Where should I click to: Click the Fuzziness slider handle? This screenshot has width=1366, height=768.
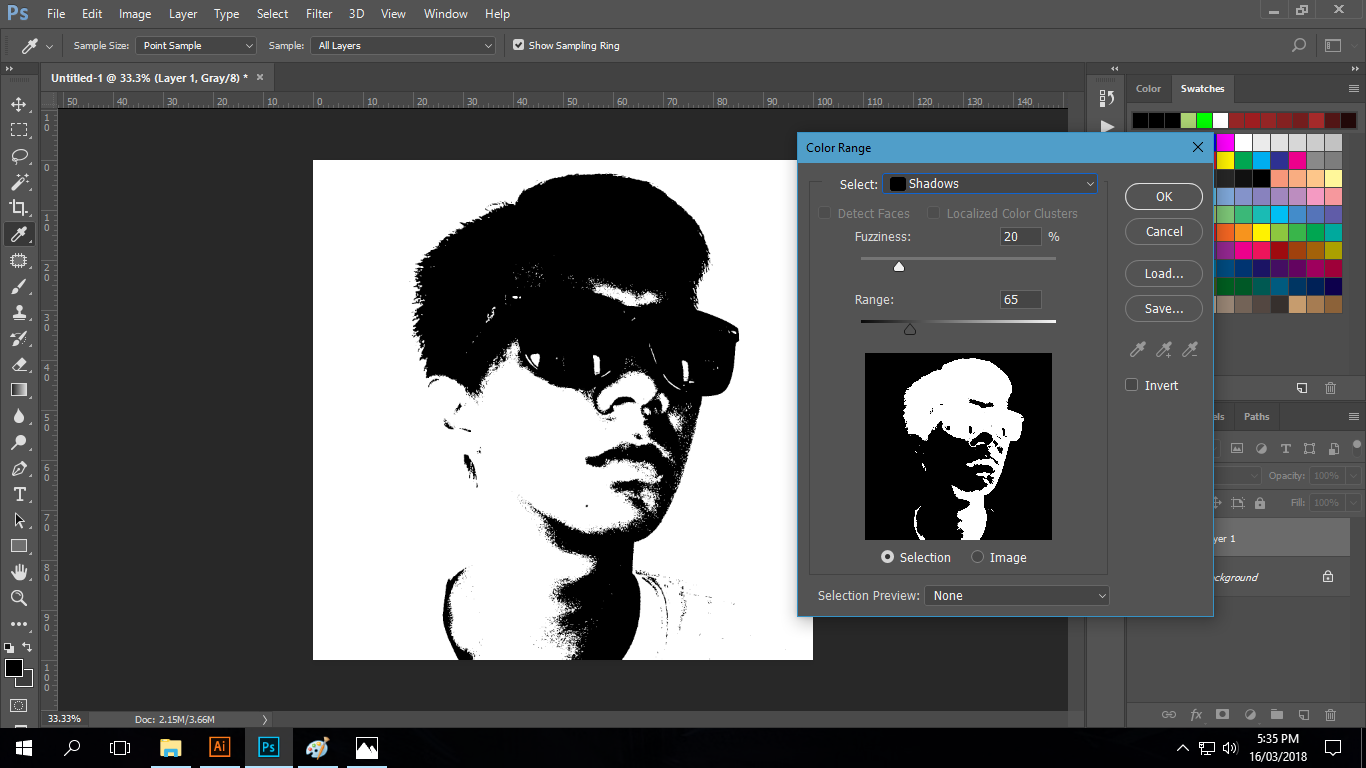click(899, 266)
